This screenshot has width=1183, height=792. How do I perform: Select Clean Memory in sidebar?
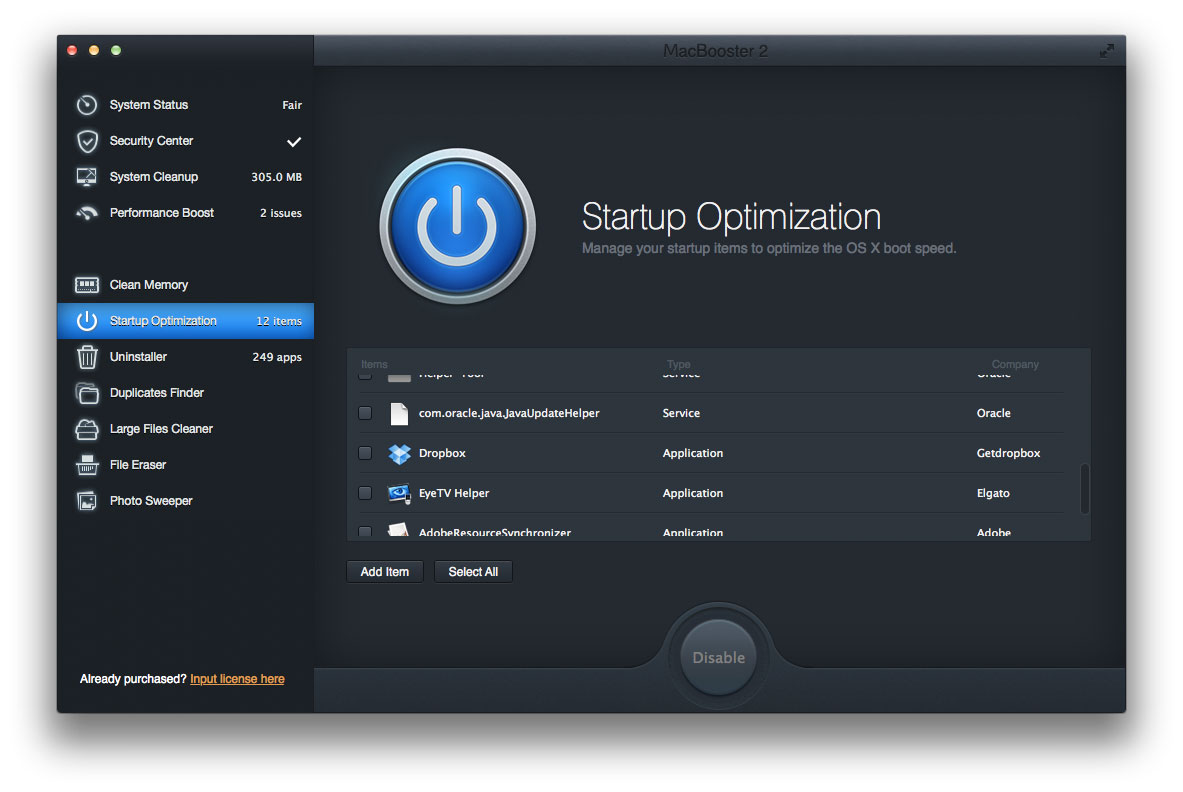coord(186,285)
